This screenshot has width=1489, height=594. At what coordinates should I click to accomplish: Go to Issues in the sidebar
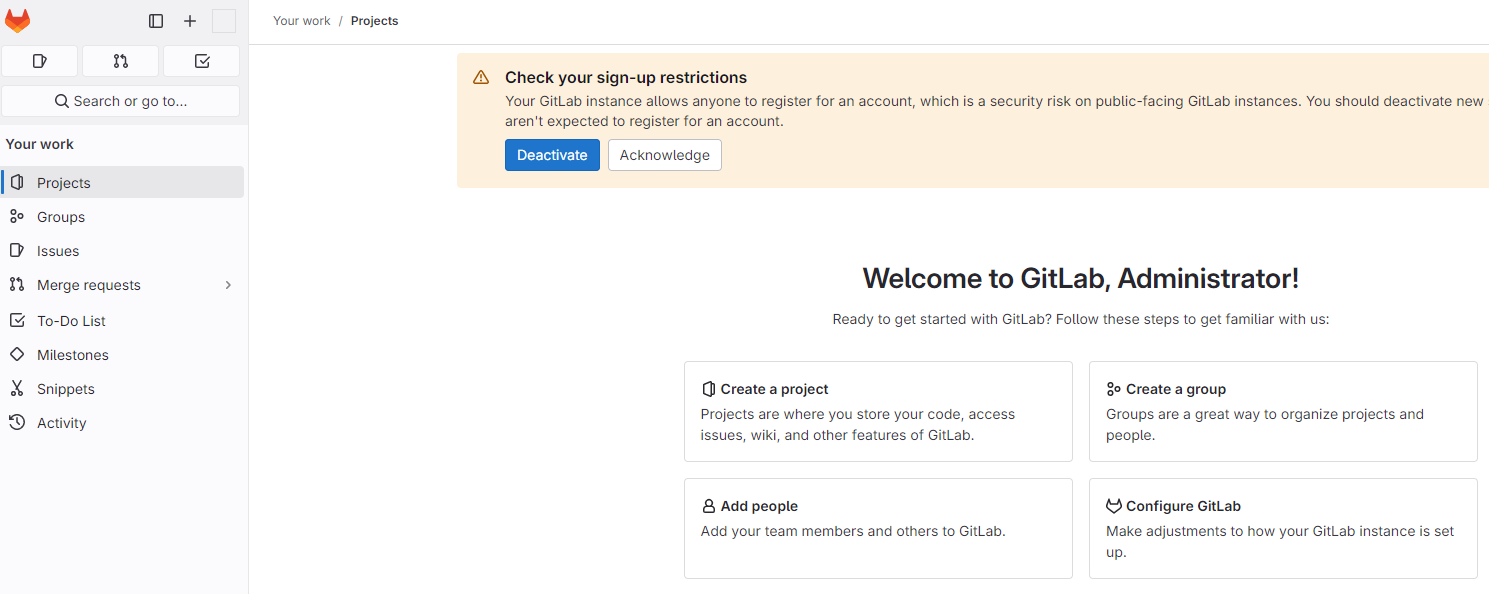click(58, 251)
